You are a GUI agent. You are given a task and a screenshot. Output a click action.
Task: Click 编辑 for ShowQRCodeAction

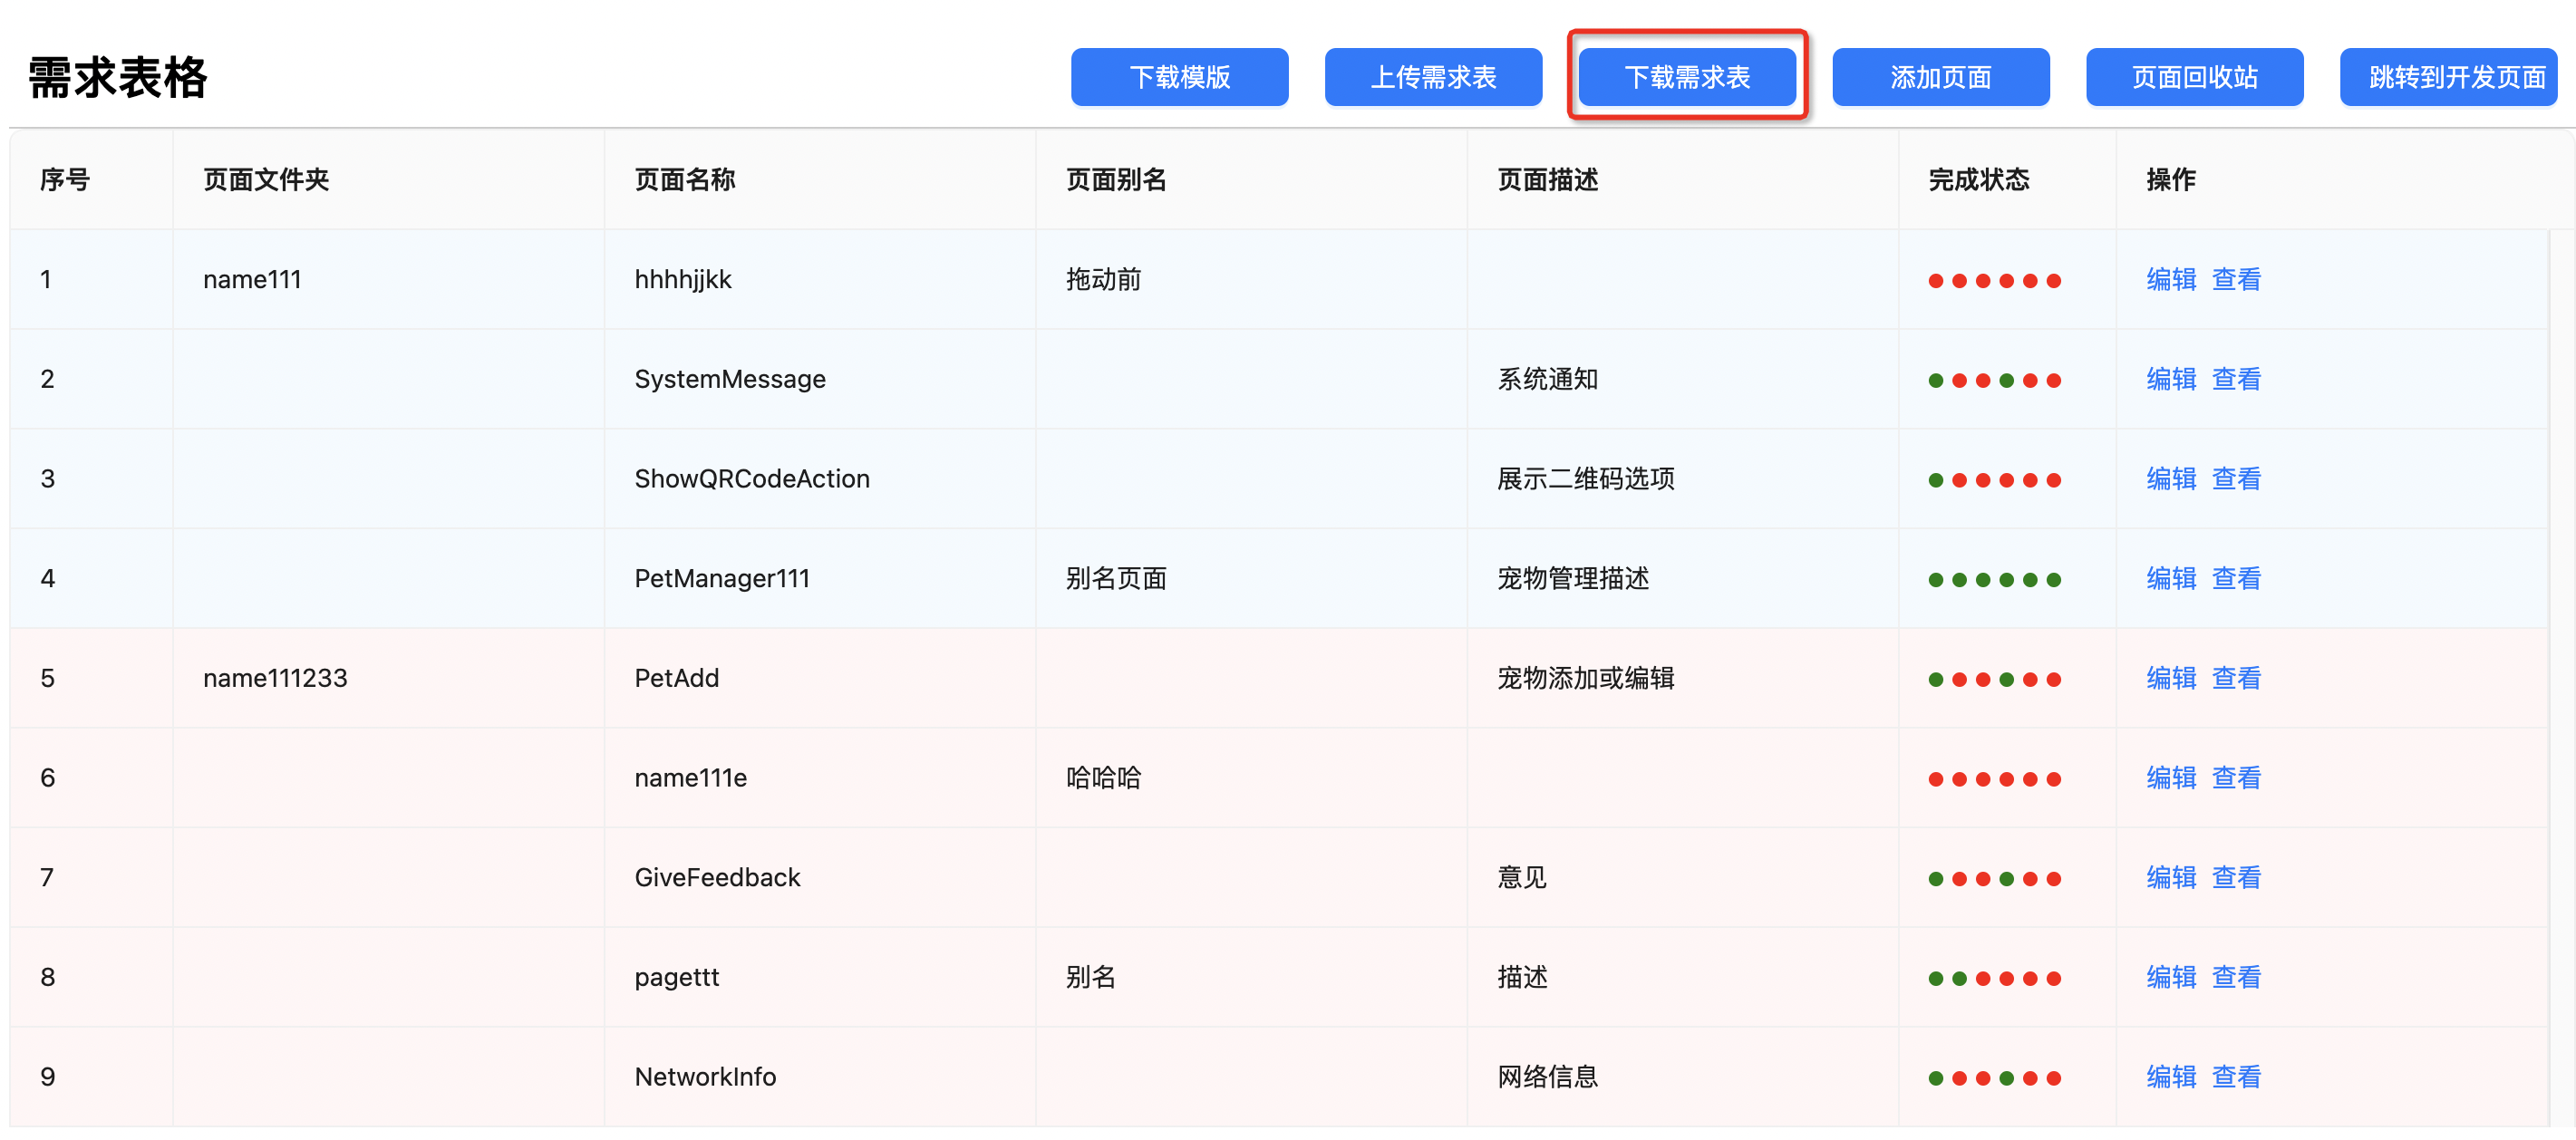[x=2170, y=479]
